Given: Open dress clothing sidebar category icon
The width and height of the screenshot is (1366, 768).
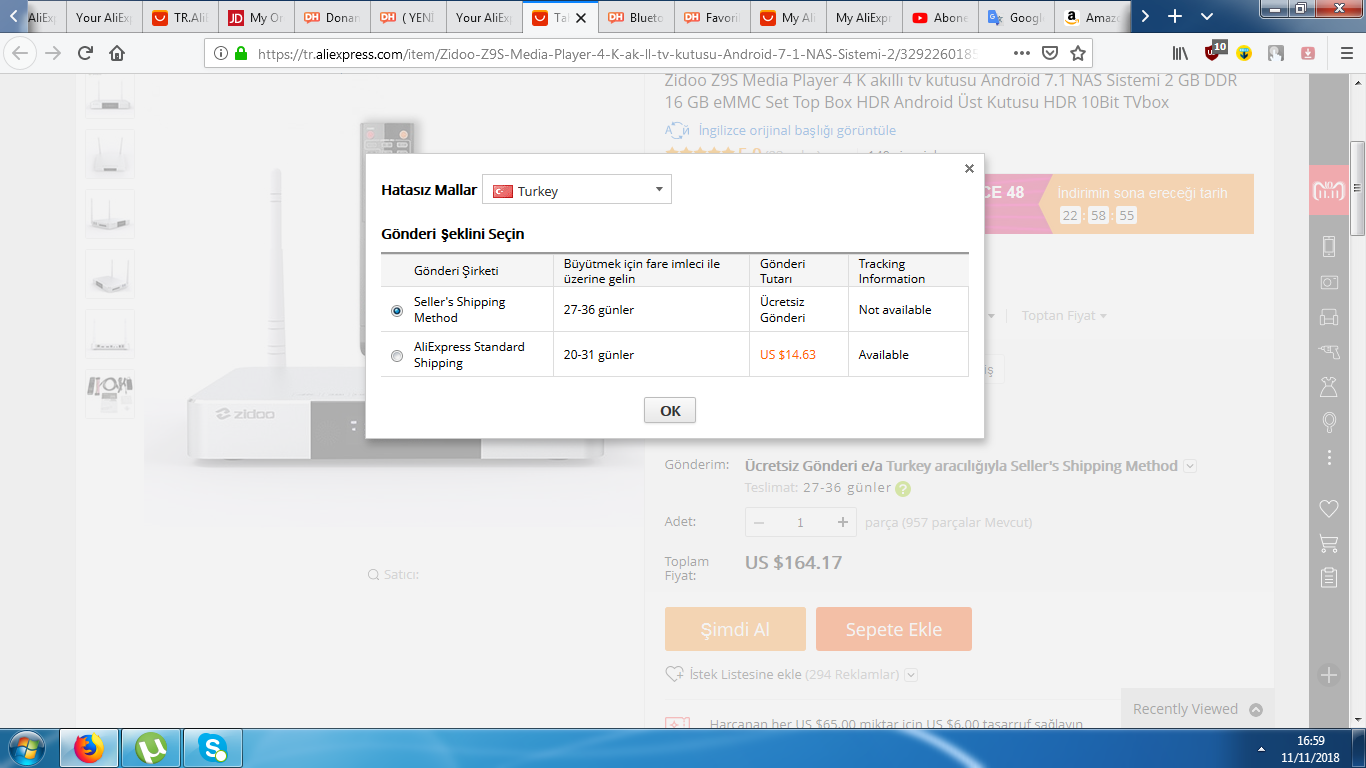Looking at the screenshot, I should tap(1329, 387).
